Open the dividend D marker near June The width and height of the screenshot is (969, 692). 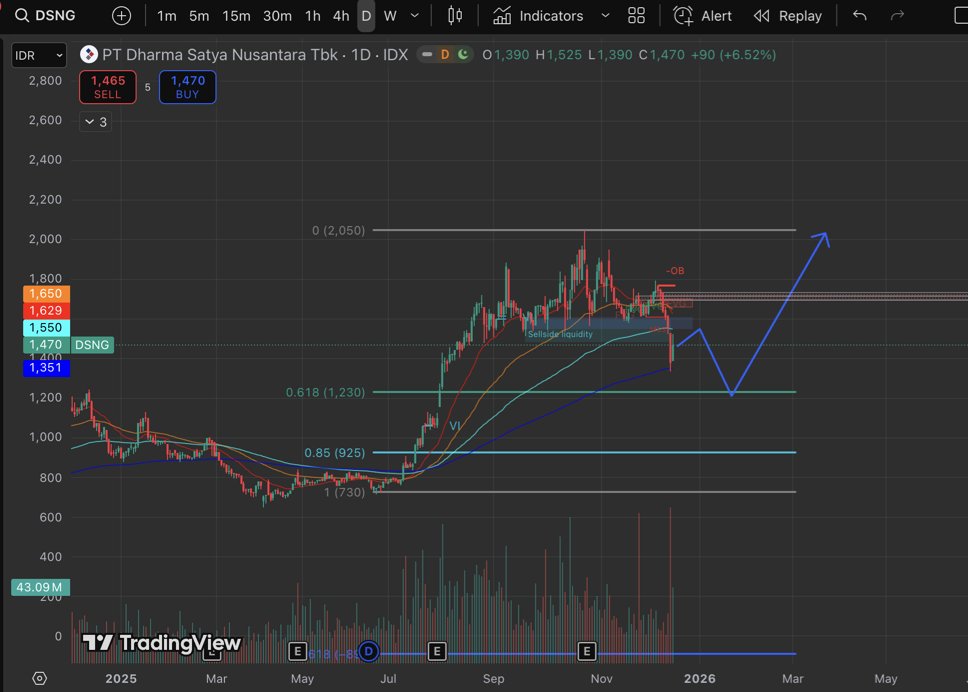pyautogui.click(x=369, y=651)
